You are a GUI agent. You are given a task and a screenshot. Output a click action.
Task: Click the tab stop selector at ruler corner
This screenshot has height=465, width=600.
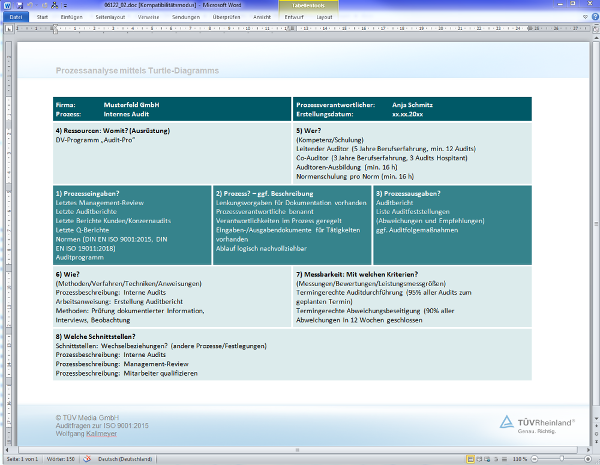(7, 28)
